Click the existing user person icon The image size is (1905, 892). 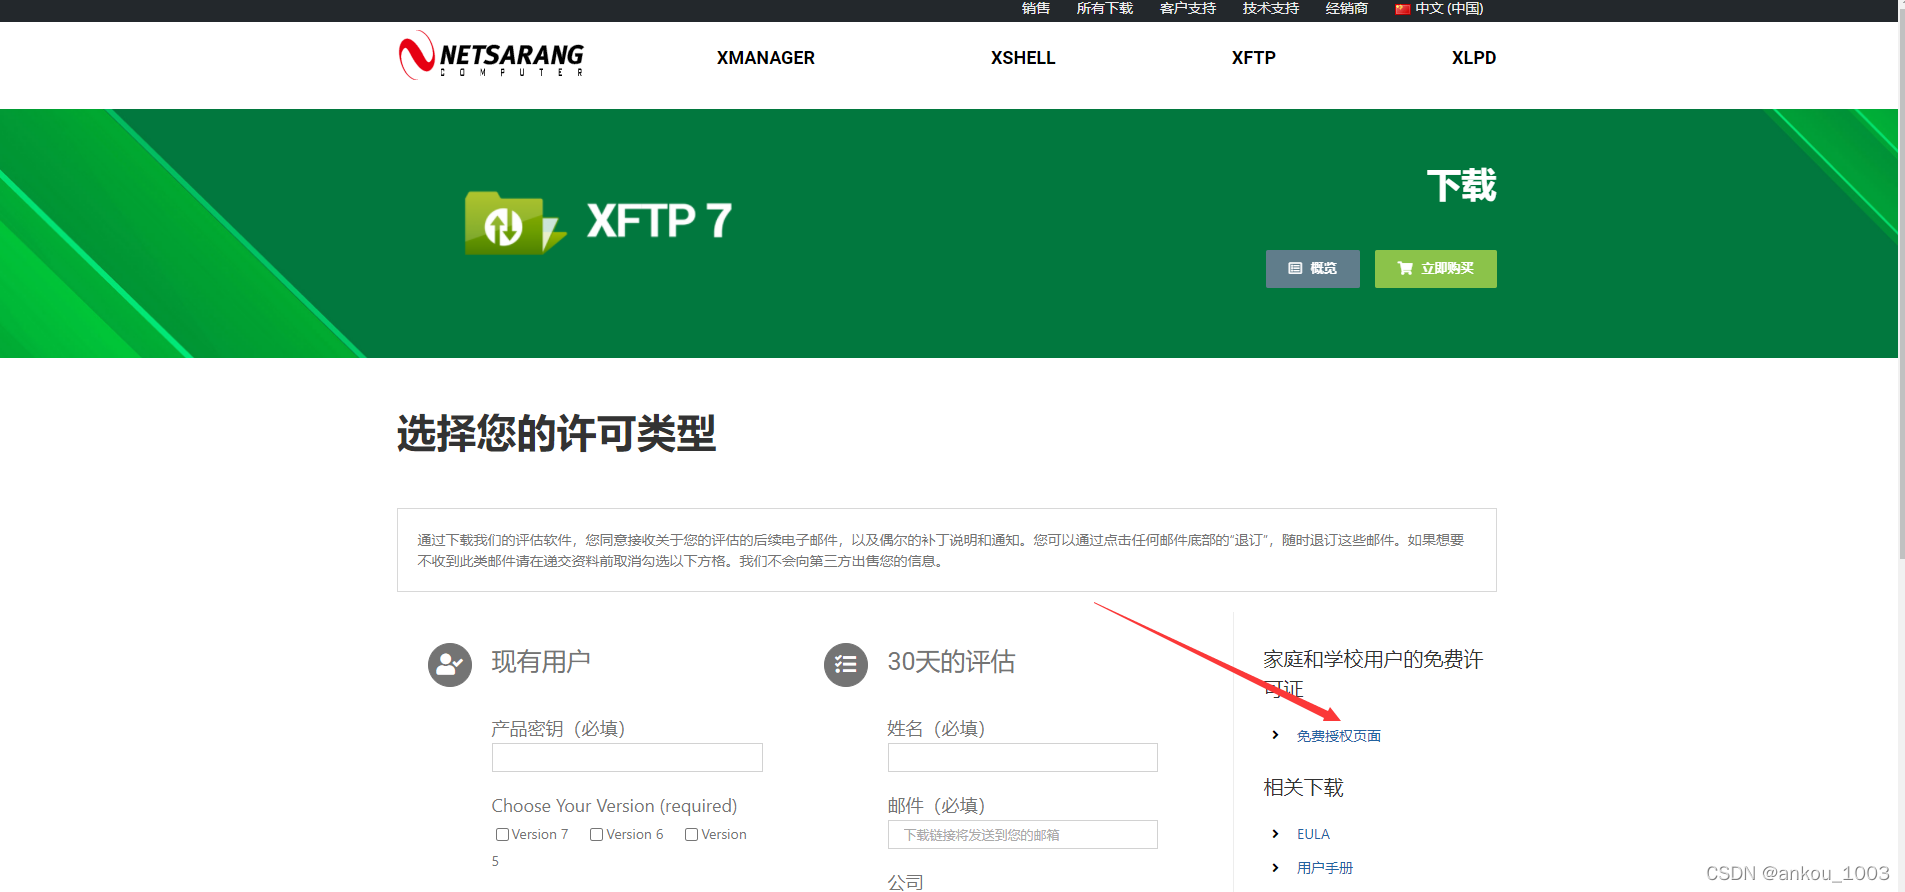(450, 664)
